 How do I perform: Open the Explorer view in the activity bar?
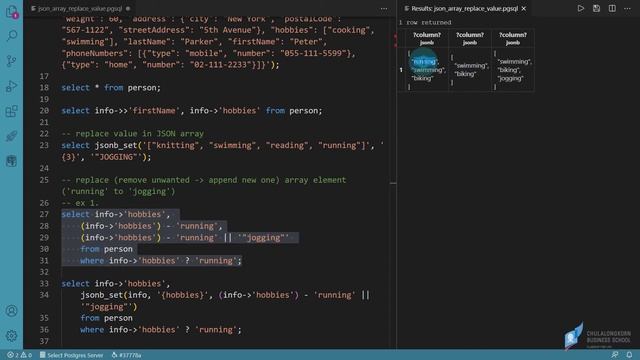[x=11, y=11]
